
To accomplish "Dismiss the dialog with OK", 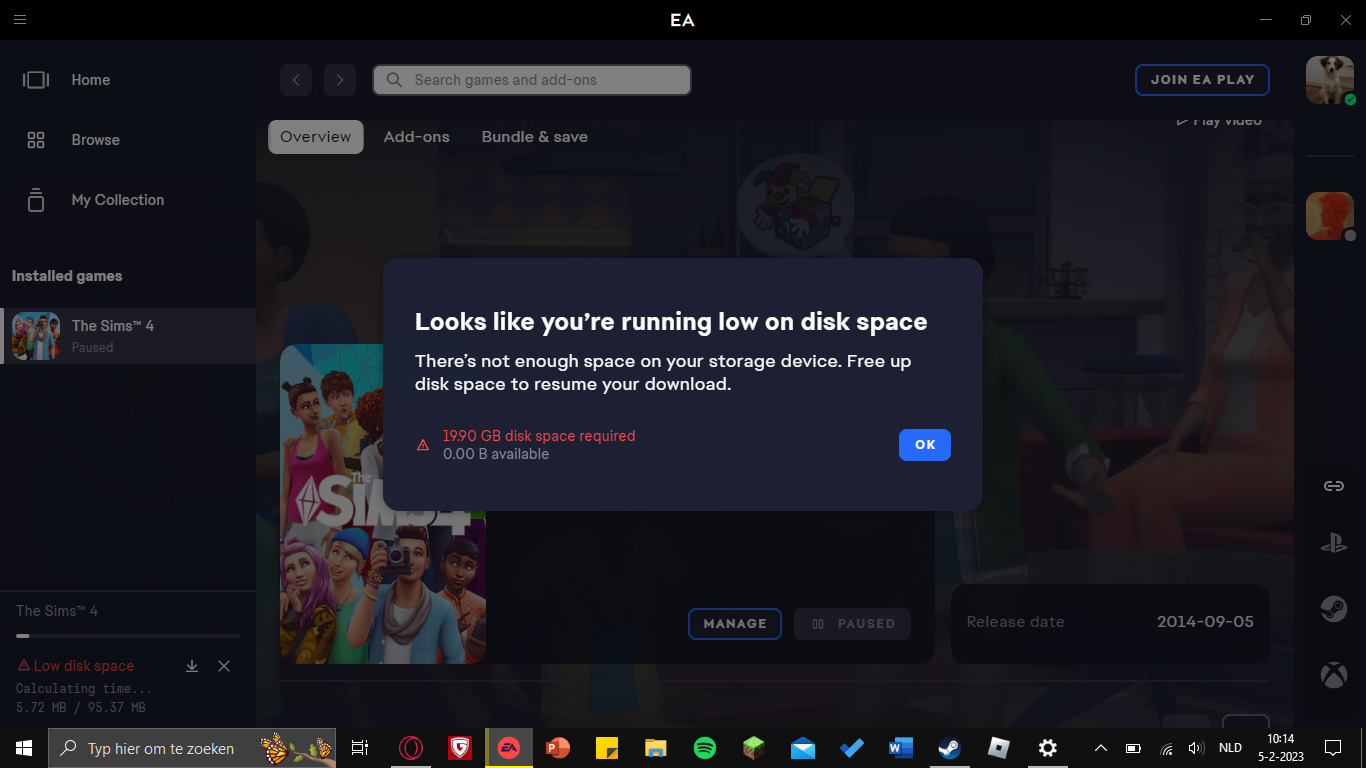I will [925, 445].
